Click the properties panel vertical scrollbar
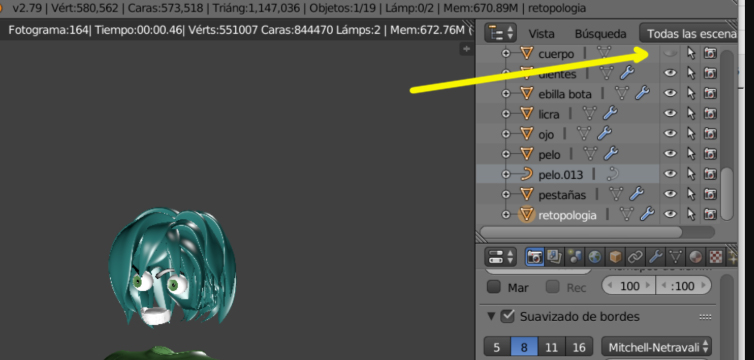Screen dimensions: 754x360 point(727,317)
